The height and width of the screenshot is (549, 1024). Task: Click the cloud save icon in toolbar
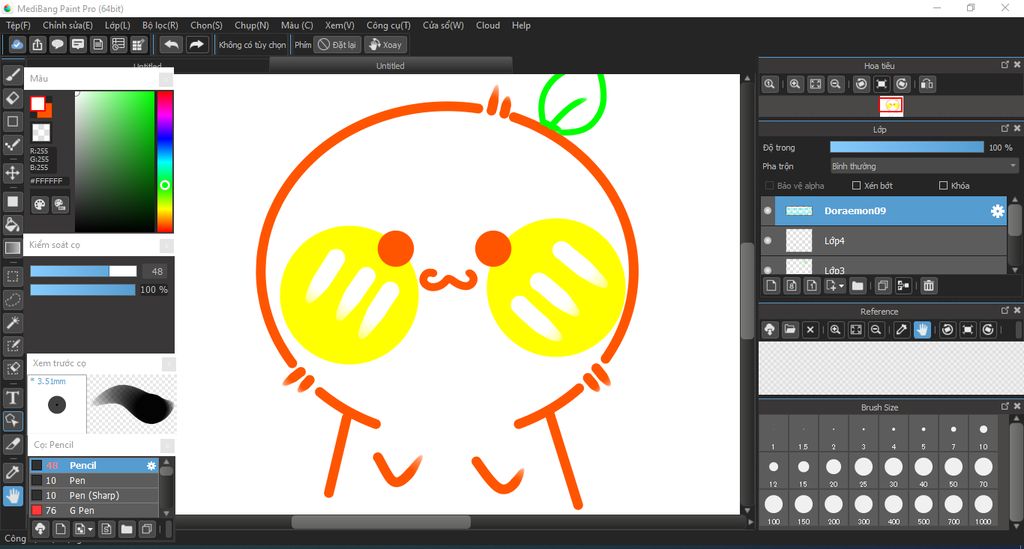coord(17,44)
